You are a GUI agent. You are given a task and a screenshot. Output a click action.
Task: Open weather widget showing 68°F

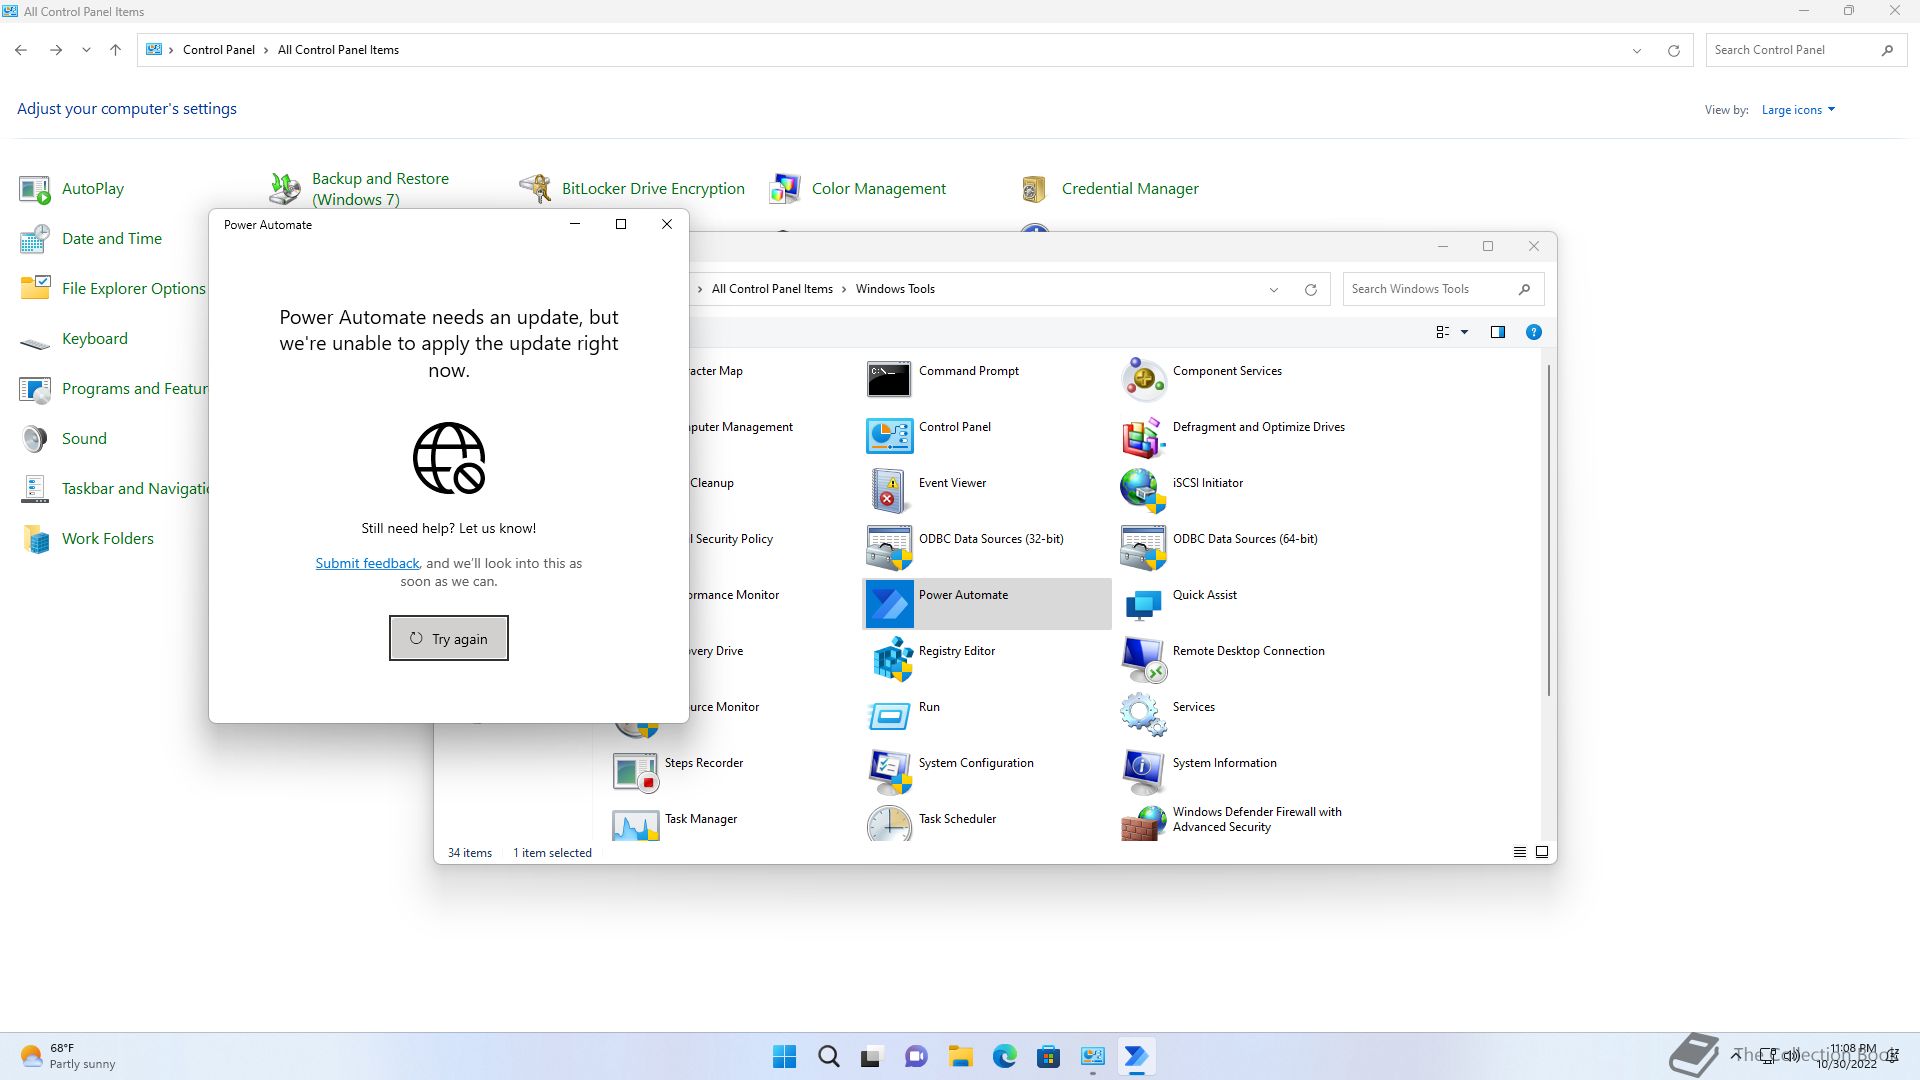point(68,1057)
